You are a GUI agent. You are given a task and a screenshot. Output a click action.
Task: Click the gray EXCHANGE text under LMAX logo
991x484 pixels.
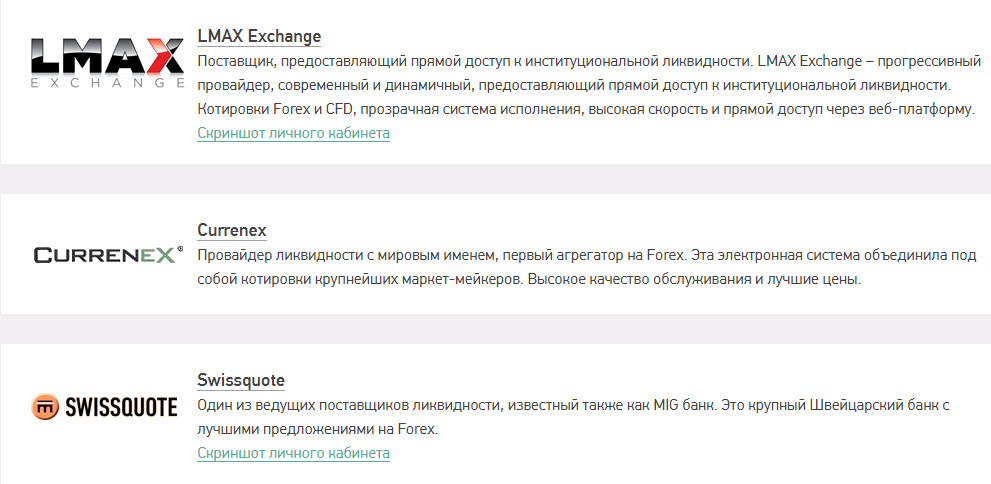[107, 83]
